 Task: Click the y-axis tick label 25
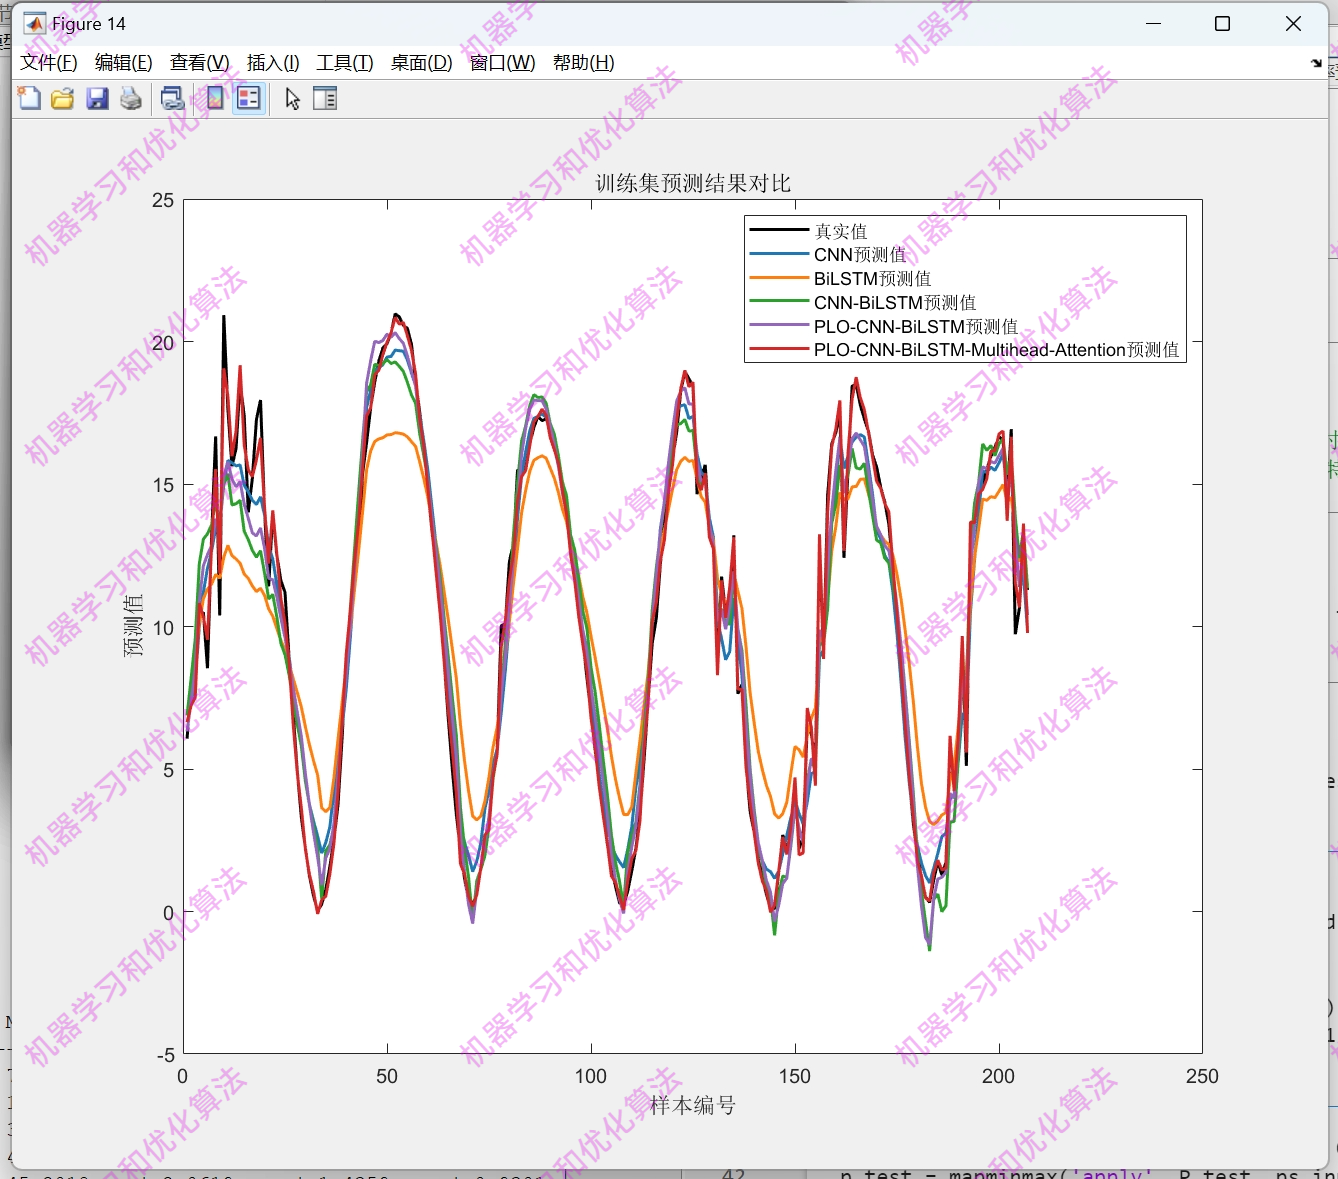tap(163, 200)
